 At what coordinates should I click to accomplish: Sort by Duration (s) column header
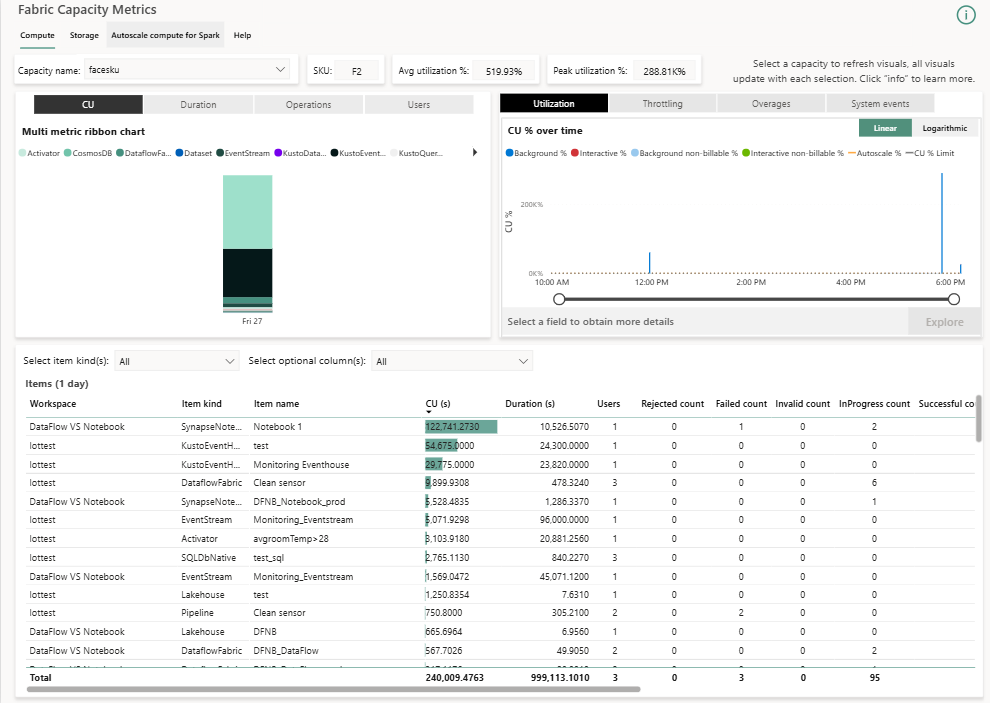pos(530,404)
